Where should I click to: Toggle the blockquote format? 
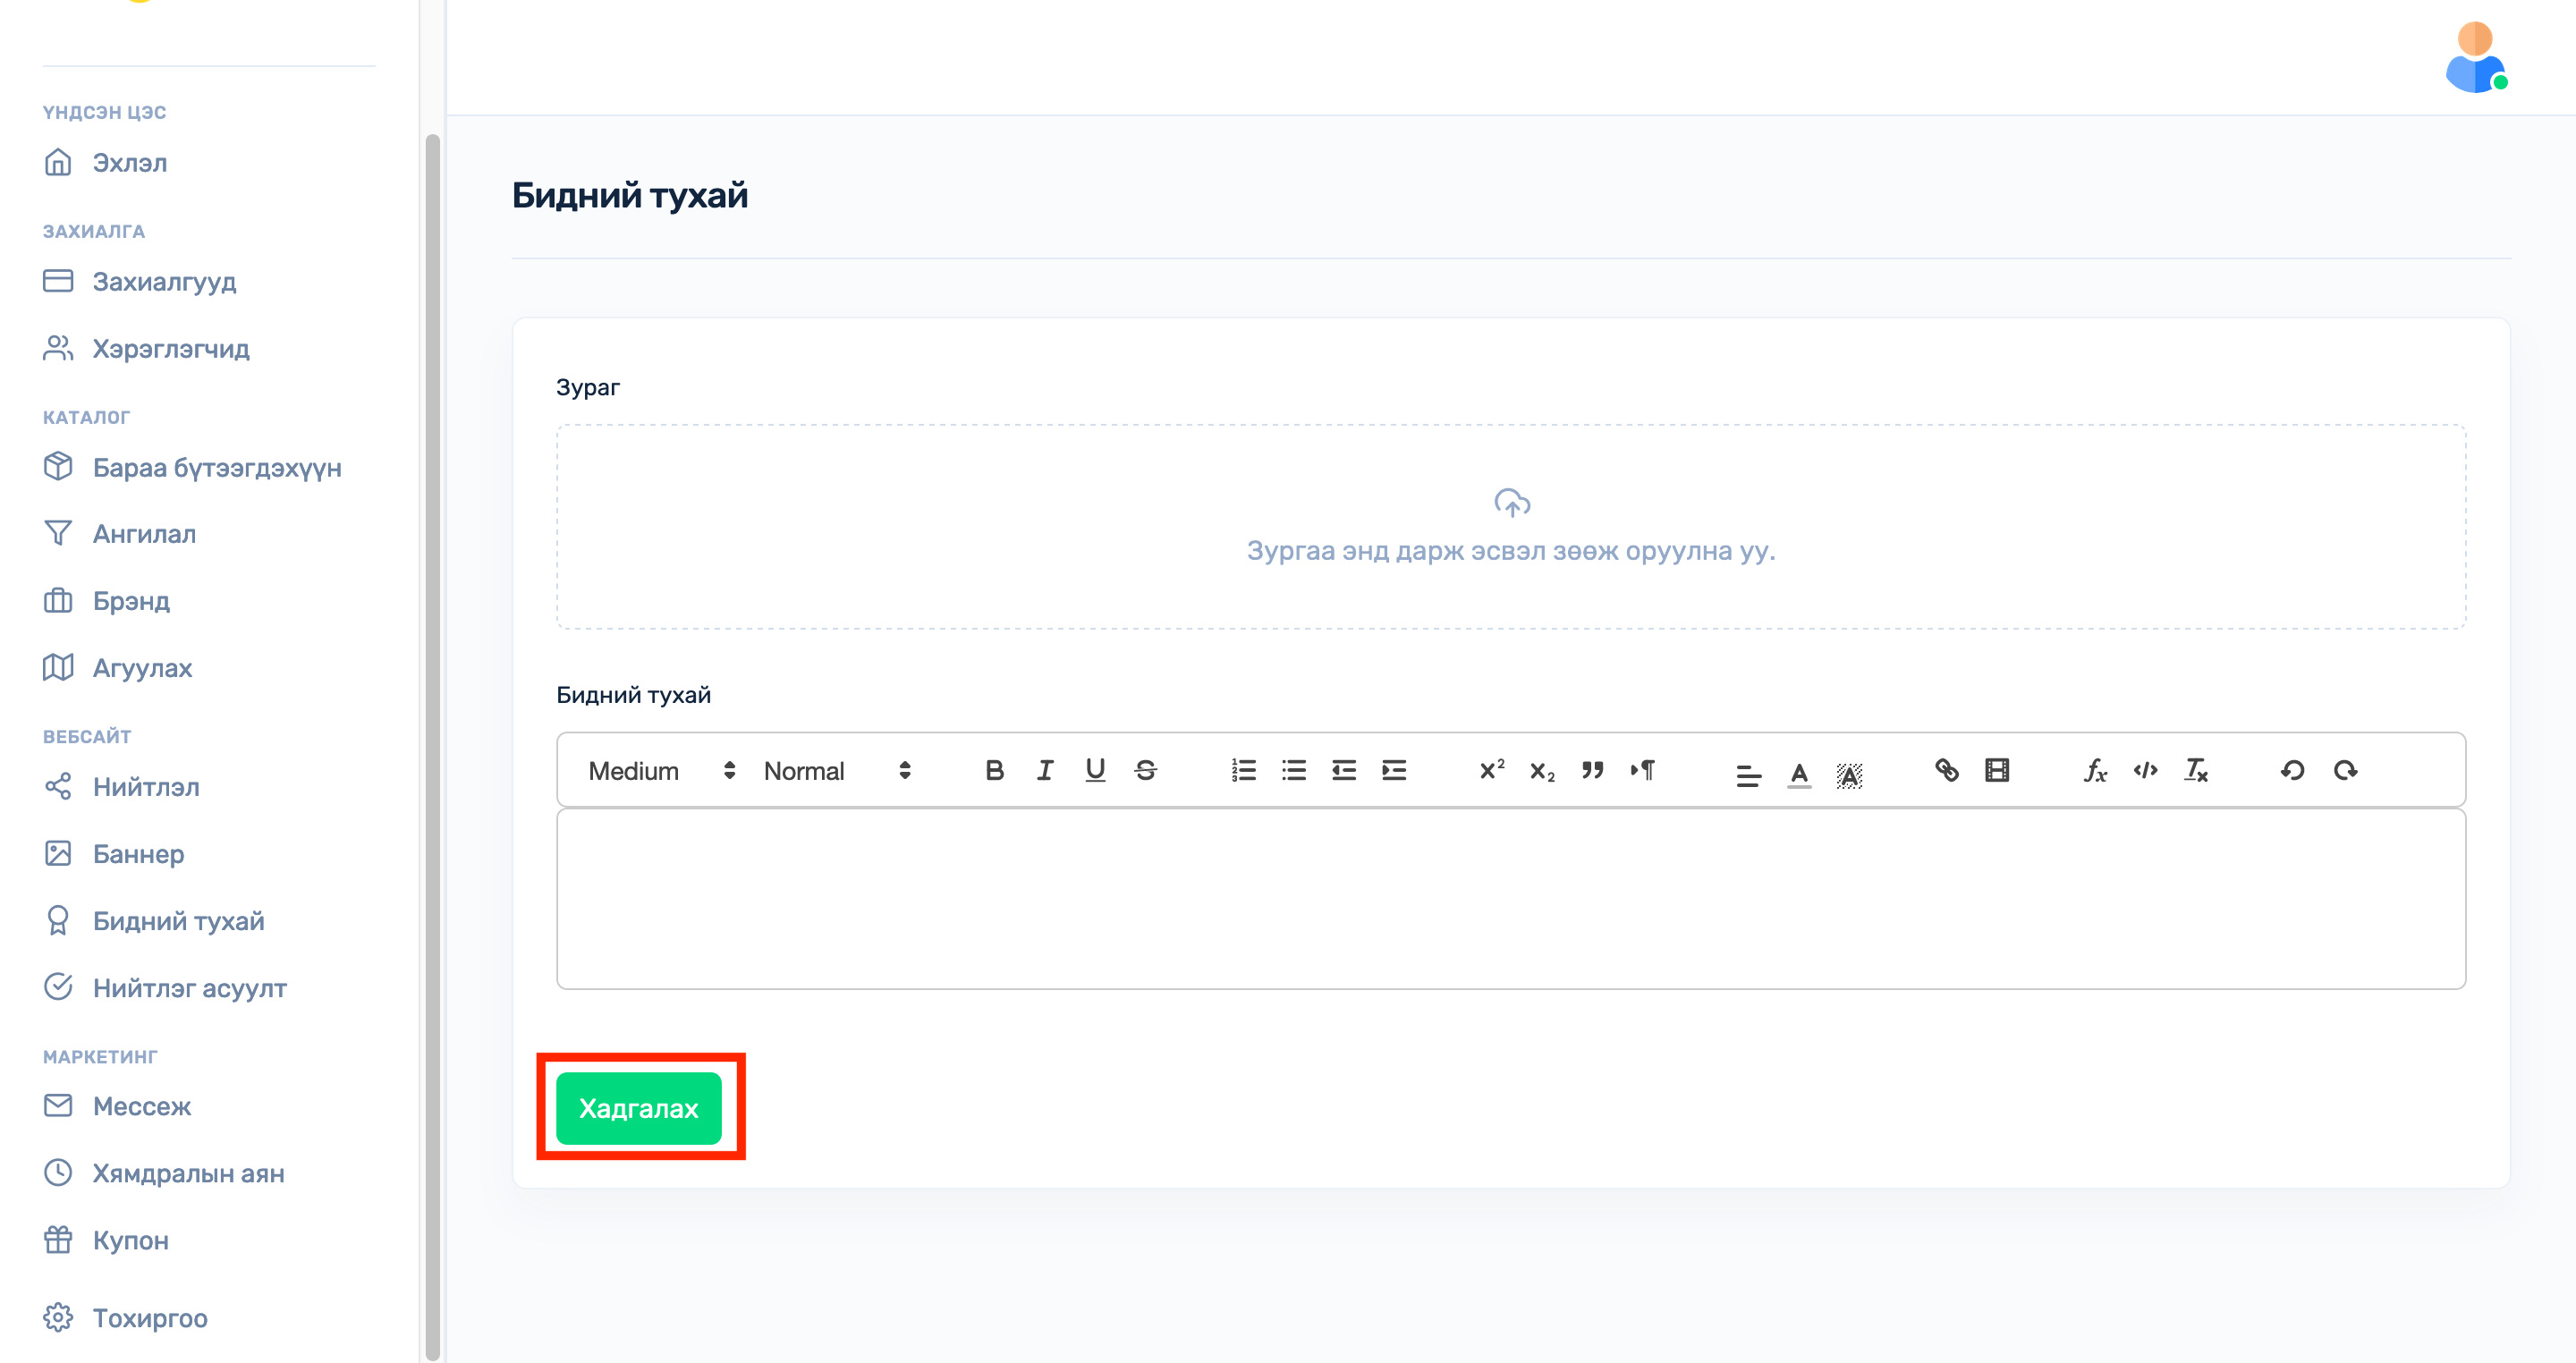click(1592, 770)
